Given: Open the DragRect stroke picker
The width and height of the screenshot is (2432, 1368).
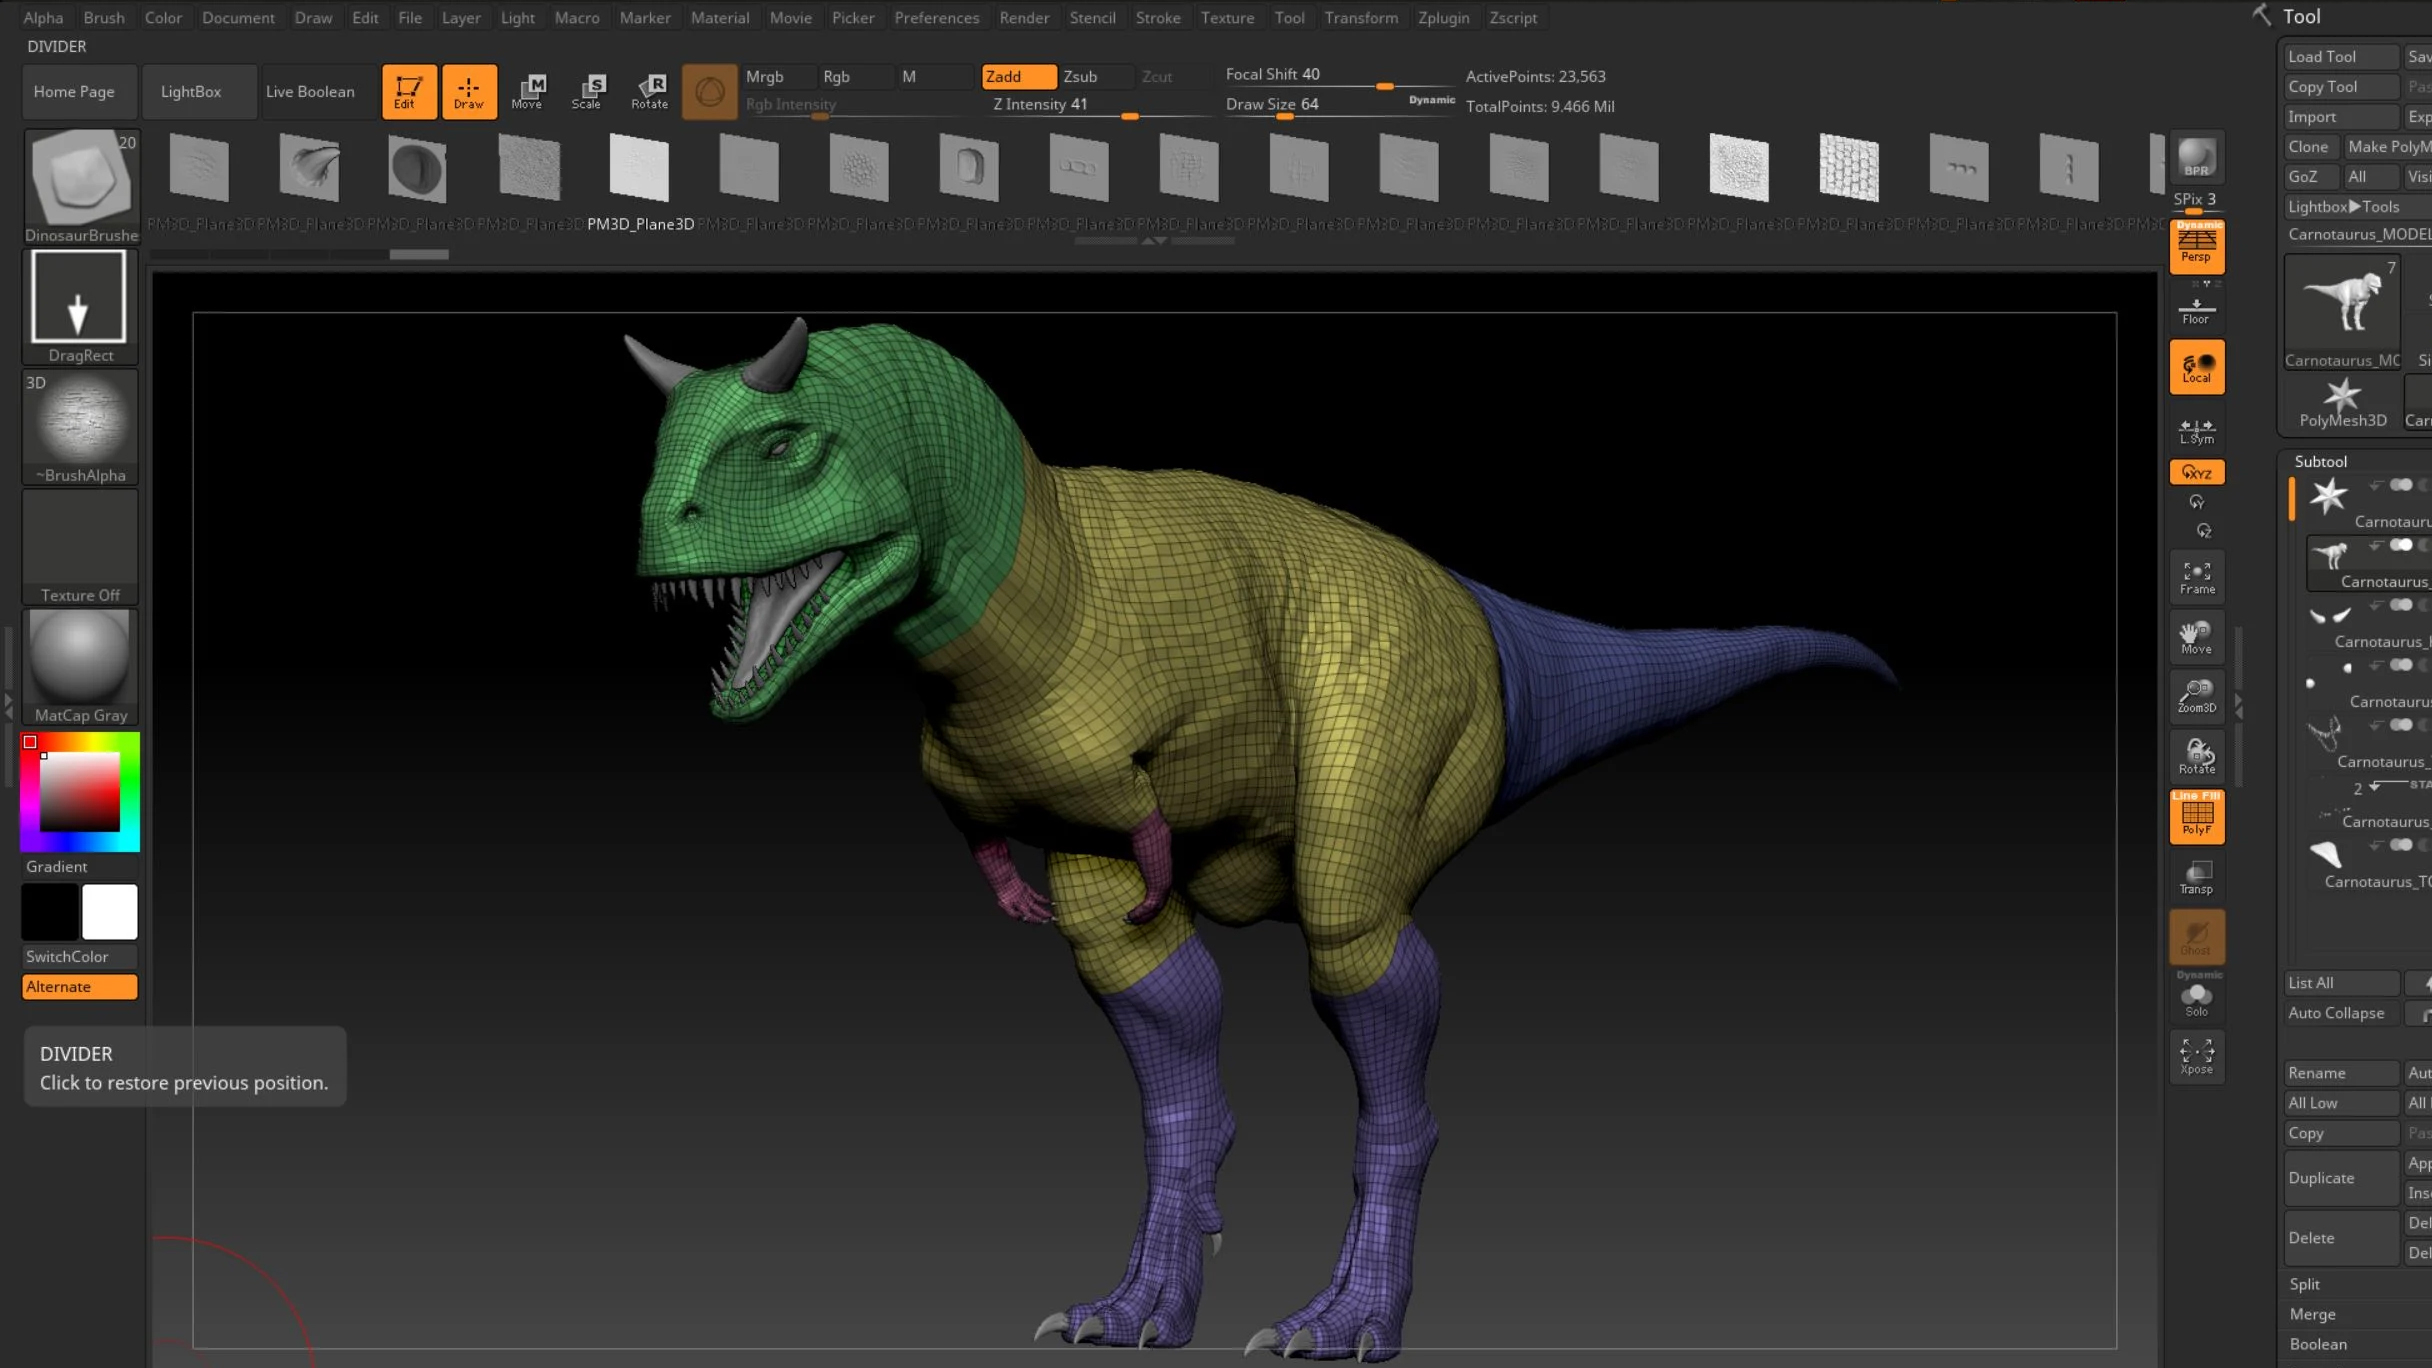Looking at the screenshot, I should click(80, 307).
